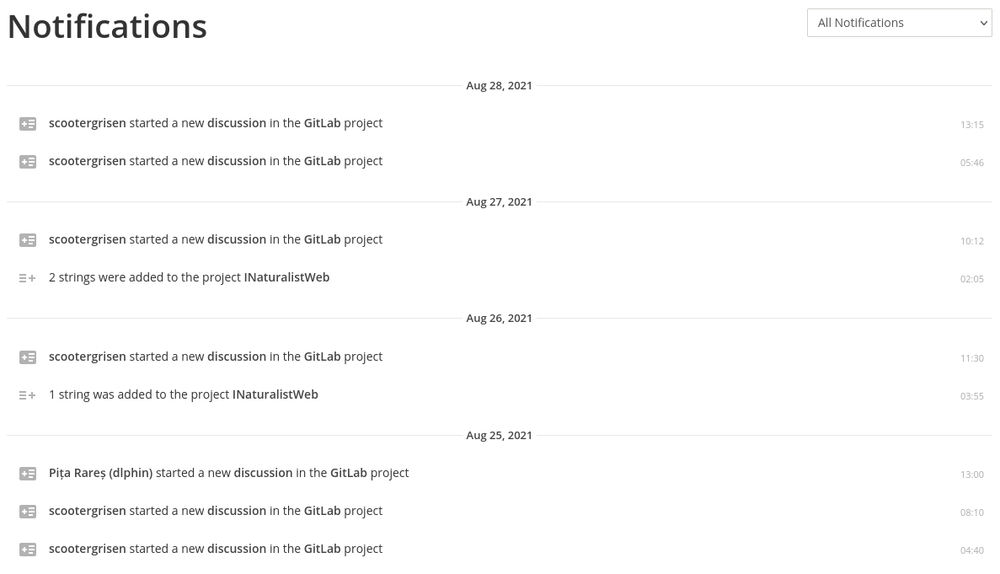Viewport: 1000px width, 574px height.
Task: Click discussion icon beside the 05:46 notification
Action: pyautogui.click(x=27, y=162)
